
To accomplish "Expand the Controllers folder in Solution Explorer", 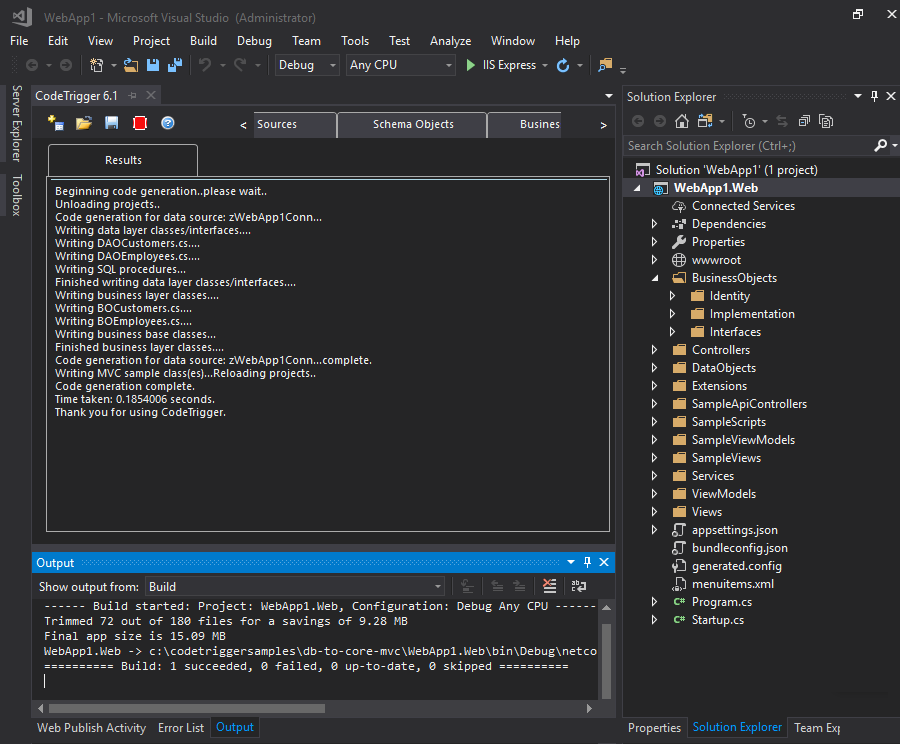I will pyautogui.click(x=655, y=350).
